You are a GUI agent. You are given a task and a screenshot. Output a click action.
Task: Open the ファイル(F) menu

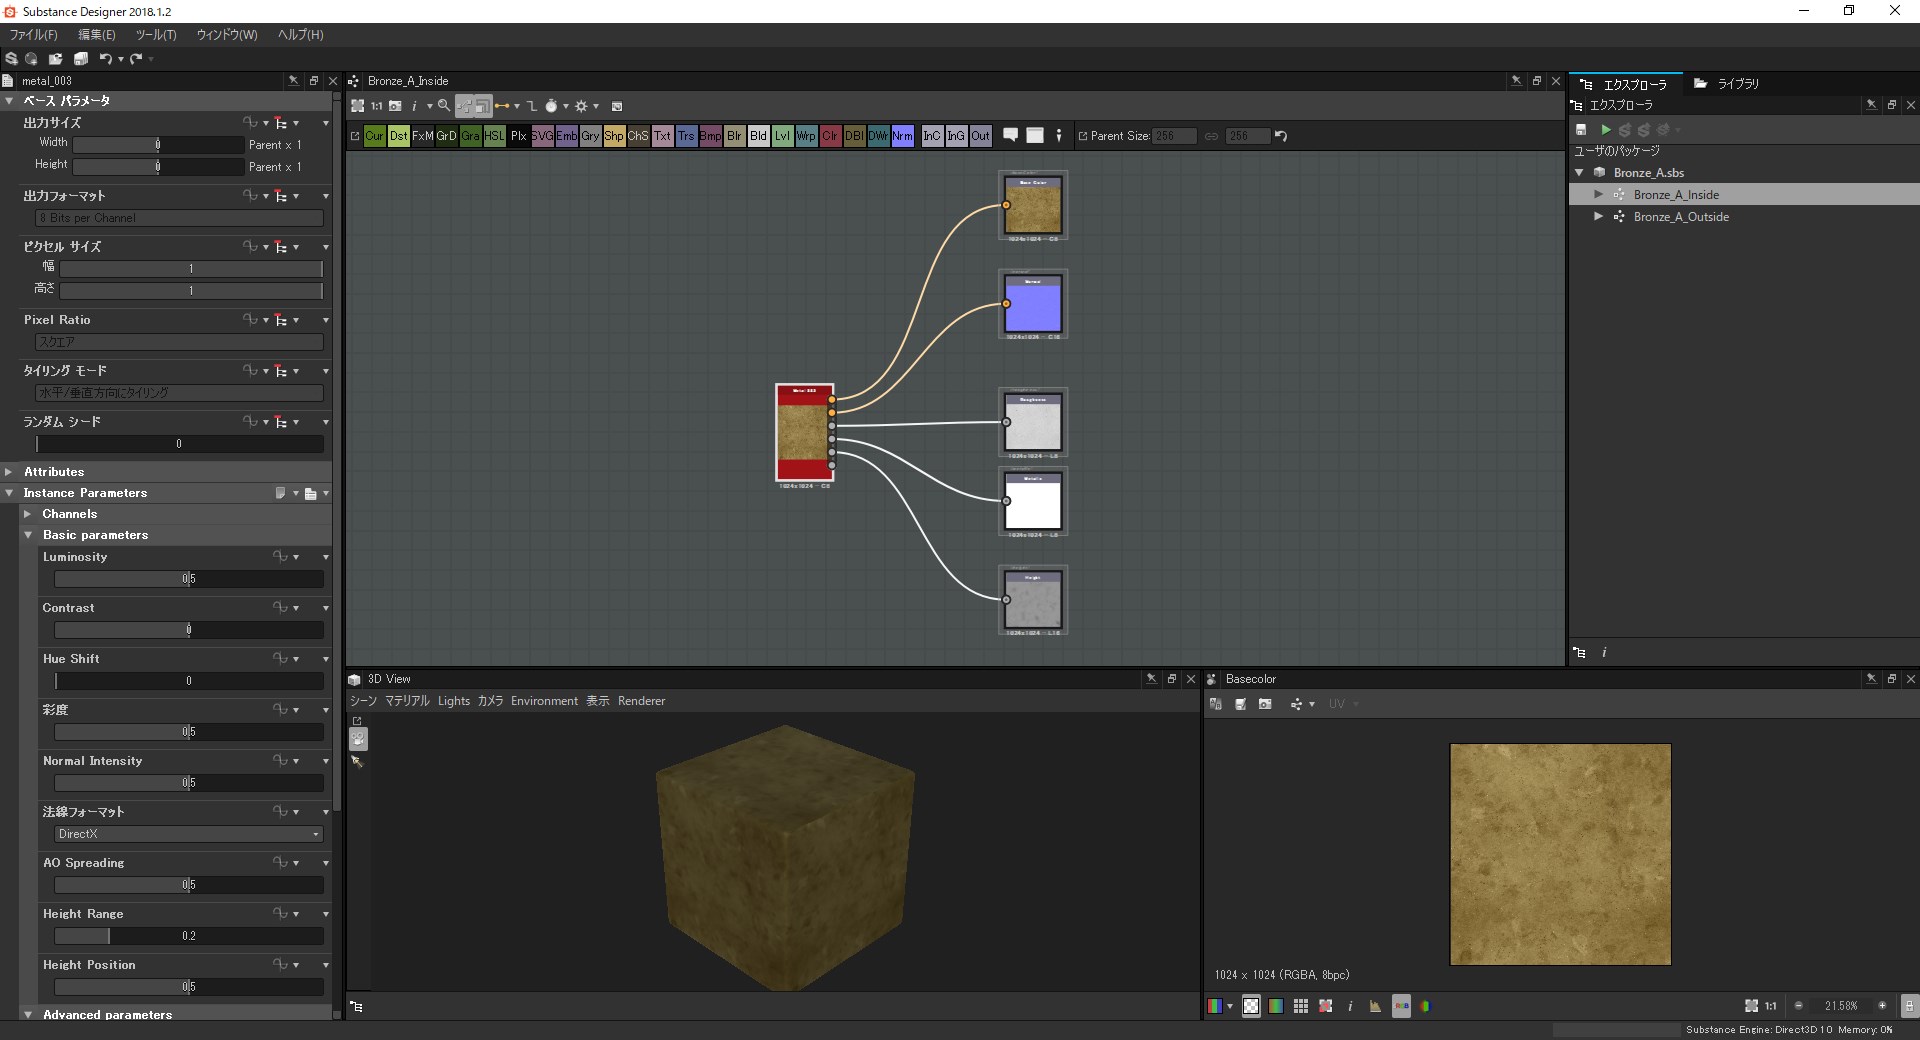click(33, 35)
